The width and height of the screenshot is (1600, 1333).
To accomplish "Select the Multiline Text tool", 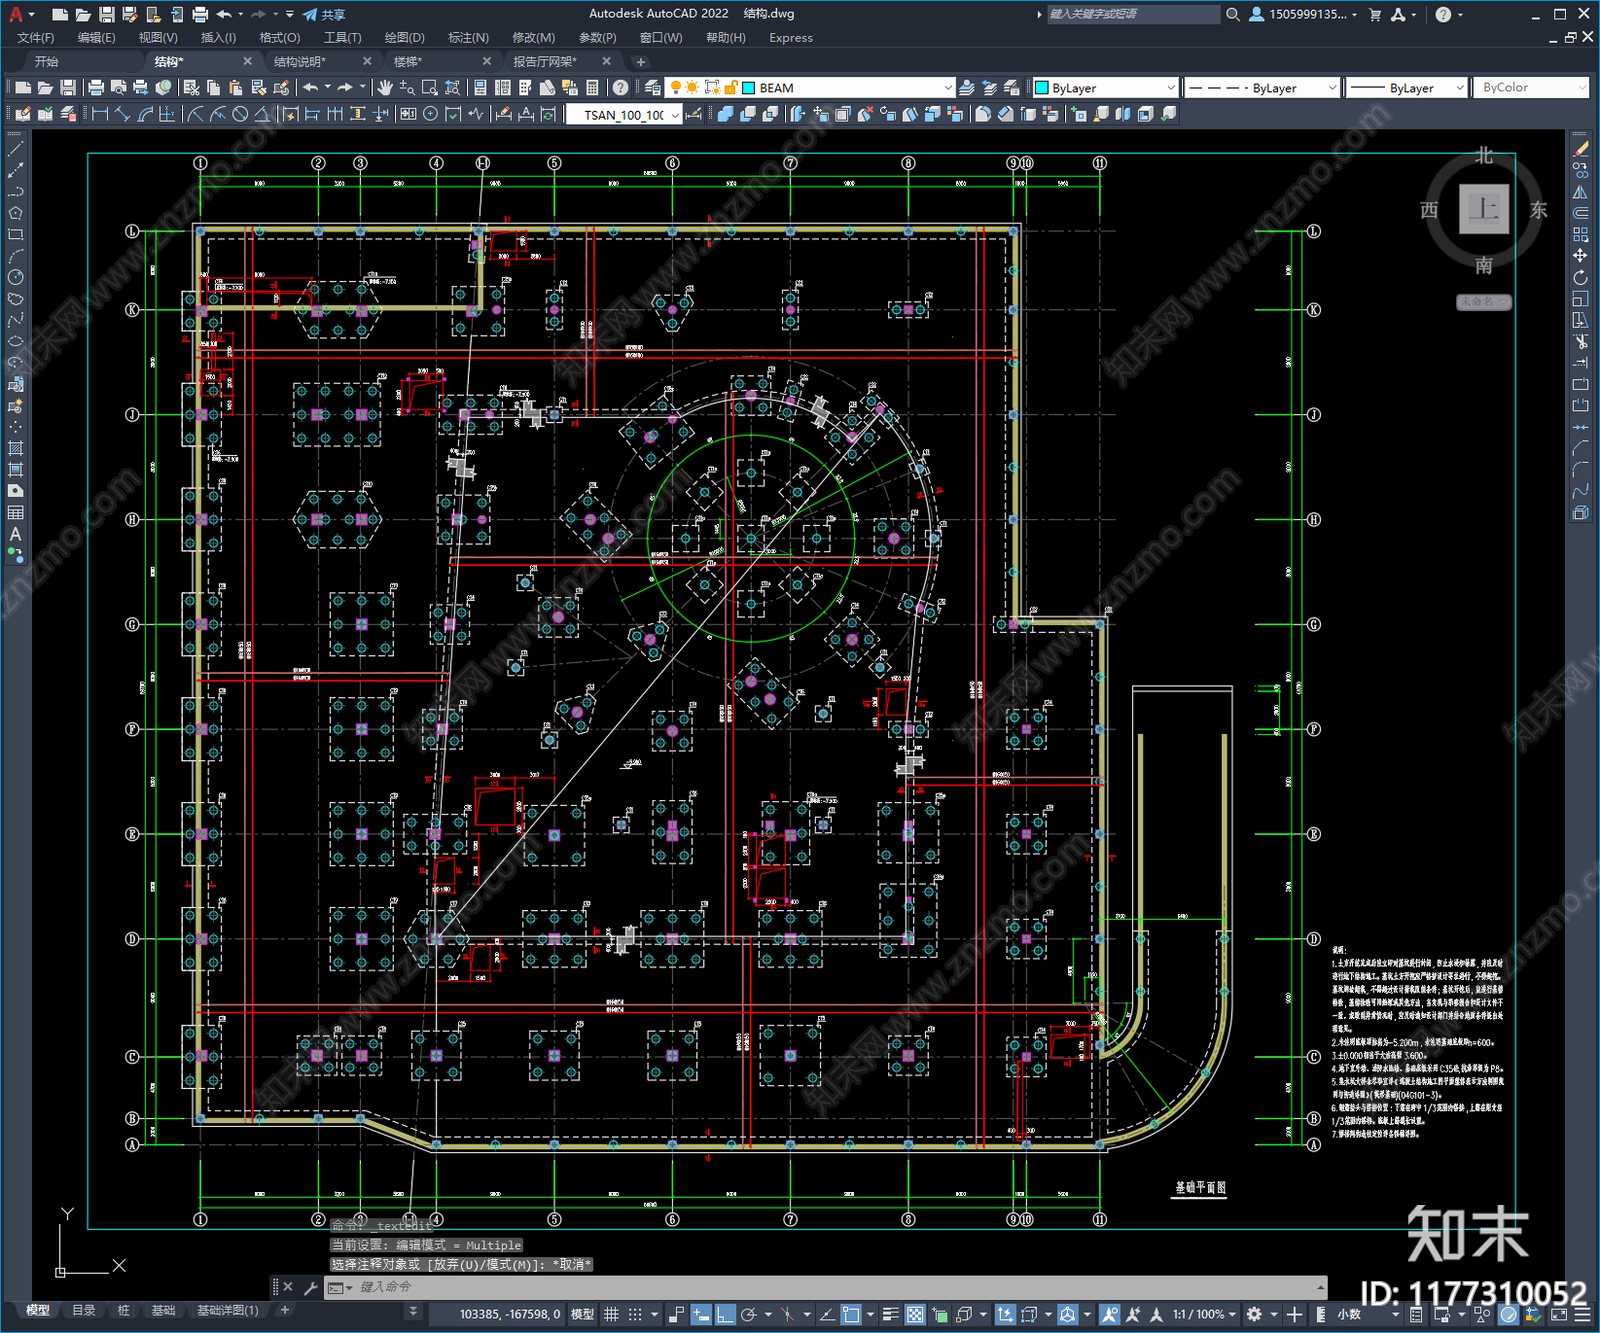I will click(15, 534).
